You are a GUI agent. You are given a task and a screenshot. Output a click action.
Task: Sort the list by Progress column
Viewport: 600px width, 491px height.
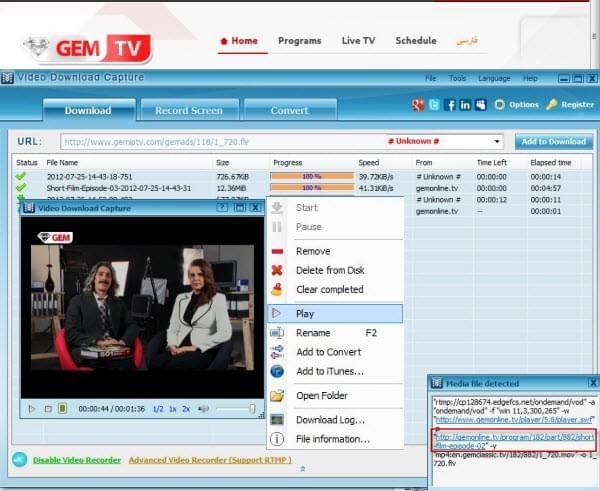[x=287, y=163]
